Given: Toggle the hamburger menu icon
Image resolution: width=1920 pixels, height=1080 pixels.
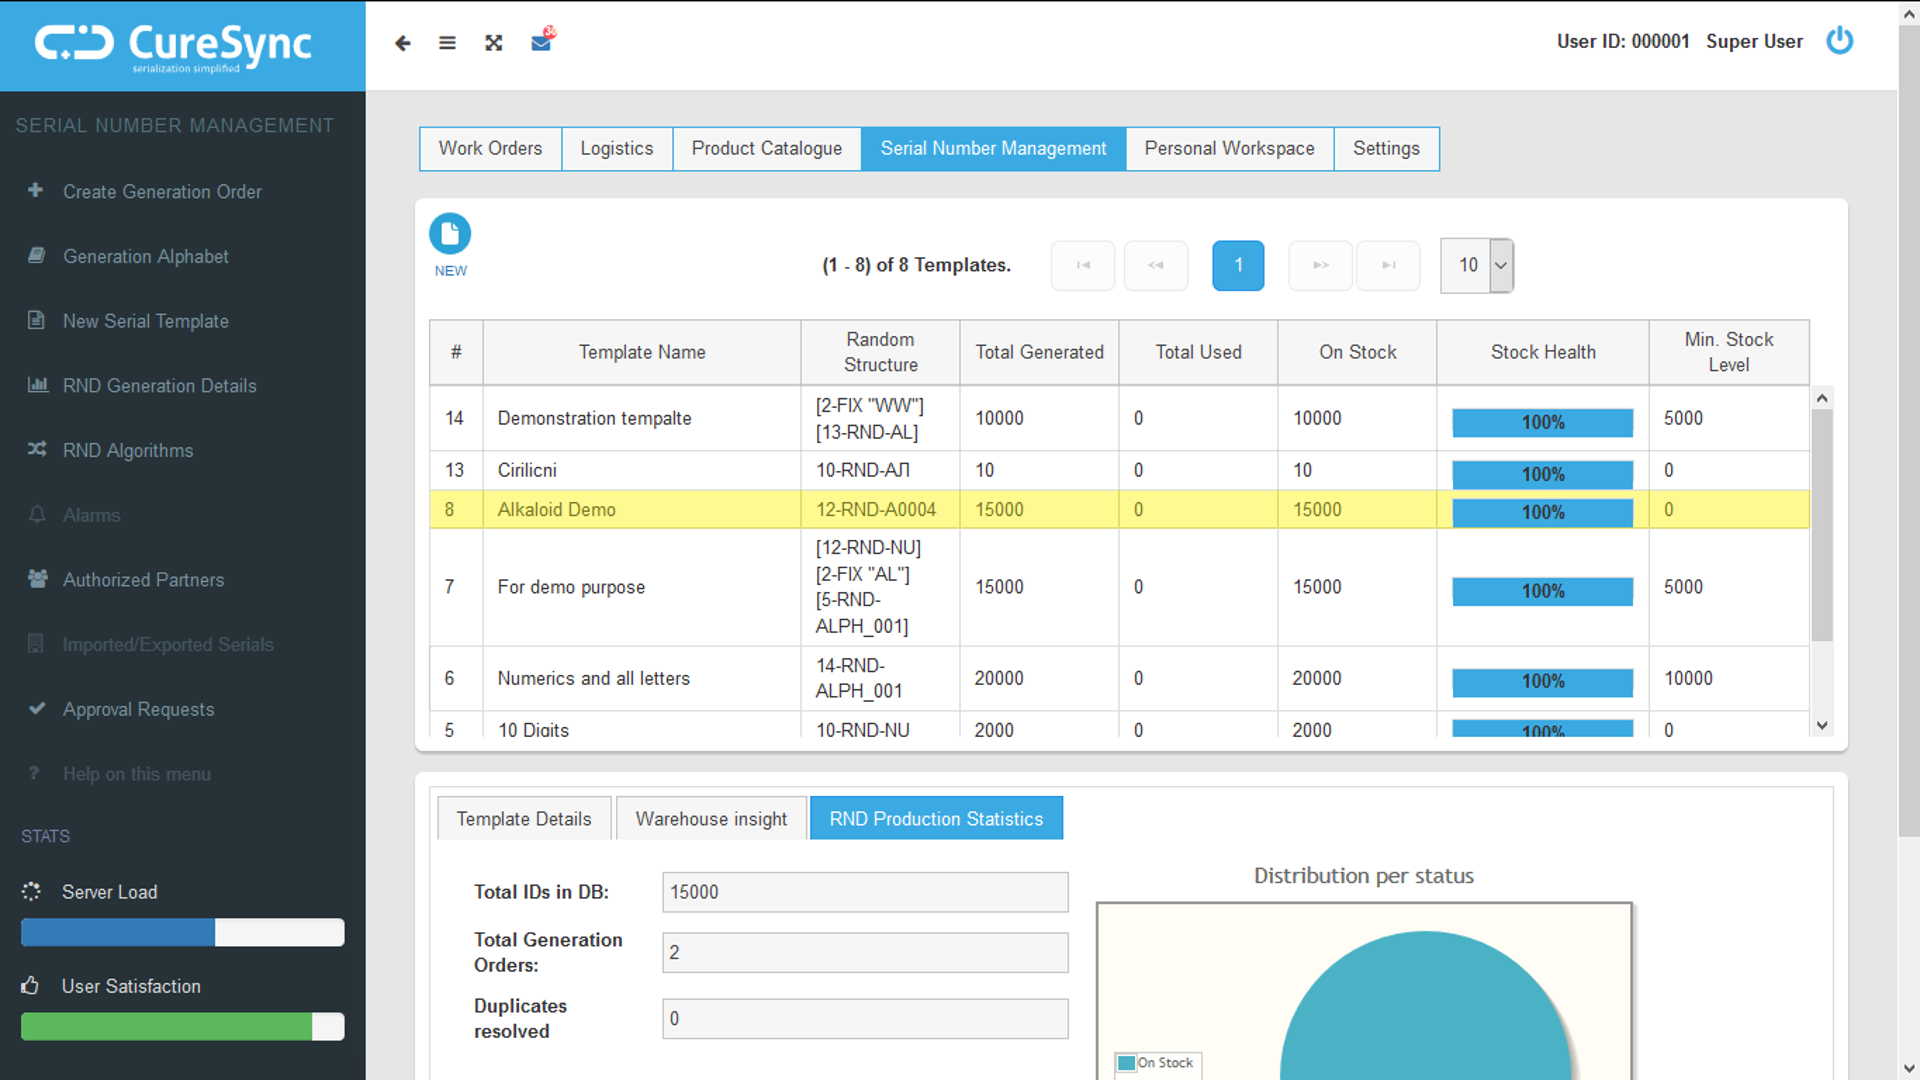Looking at the screenshot, I should pos(447,43).
